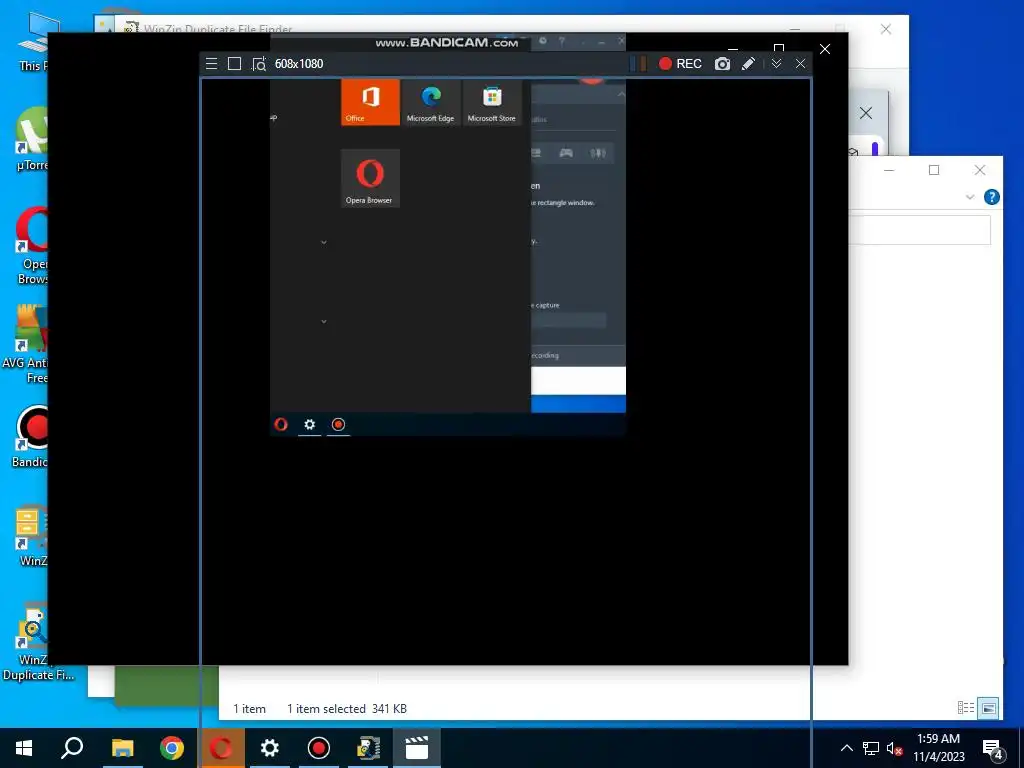Switch File Explorer to large thumbnails view

pyautogui.click(x=989, y=707)
